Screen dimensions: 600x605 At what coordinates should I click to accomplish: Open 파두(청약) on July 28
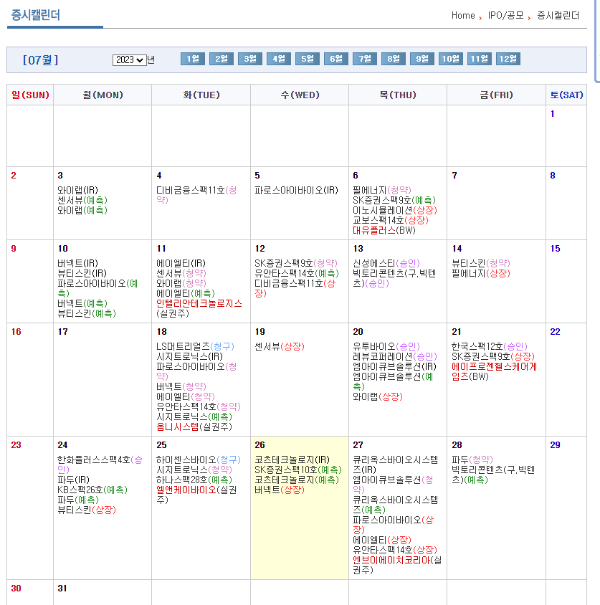tap(472, 459)
